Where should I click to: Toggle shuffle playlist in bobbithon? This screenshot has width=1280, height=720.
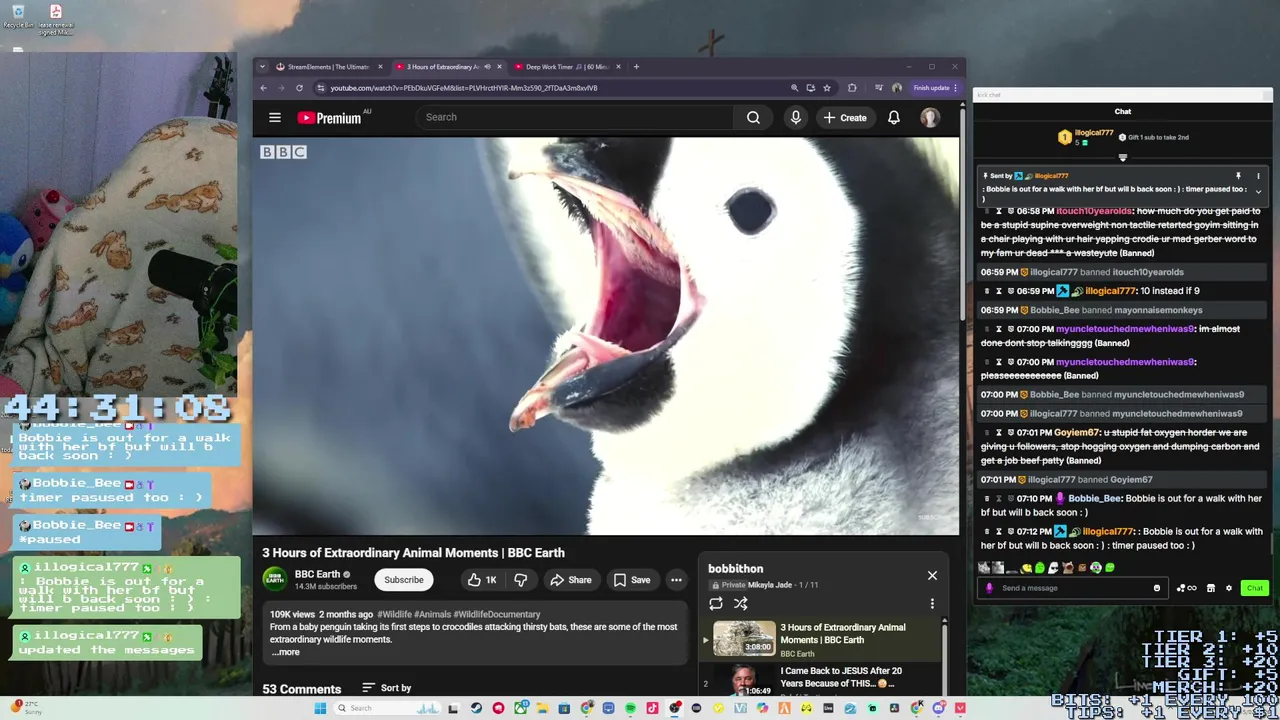tap(741, 603)
